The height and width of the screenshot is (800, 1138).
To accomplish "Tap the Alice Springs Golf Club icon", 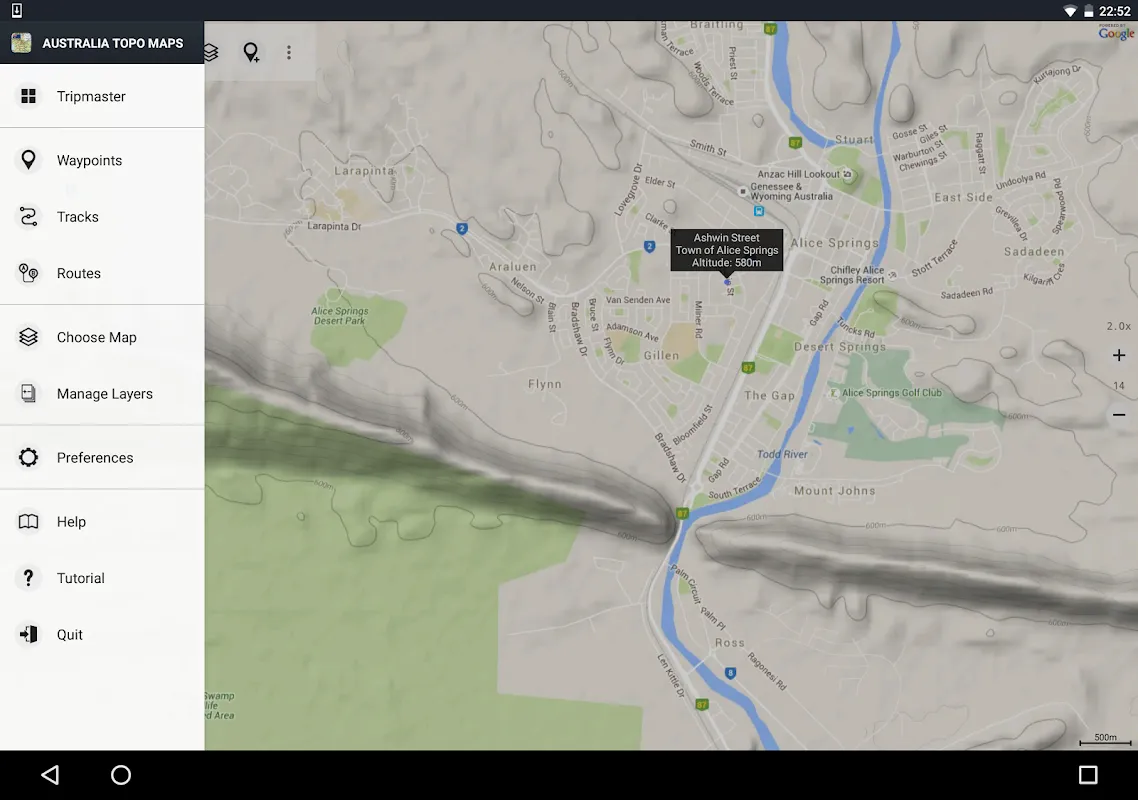I will point(834,393).
